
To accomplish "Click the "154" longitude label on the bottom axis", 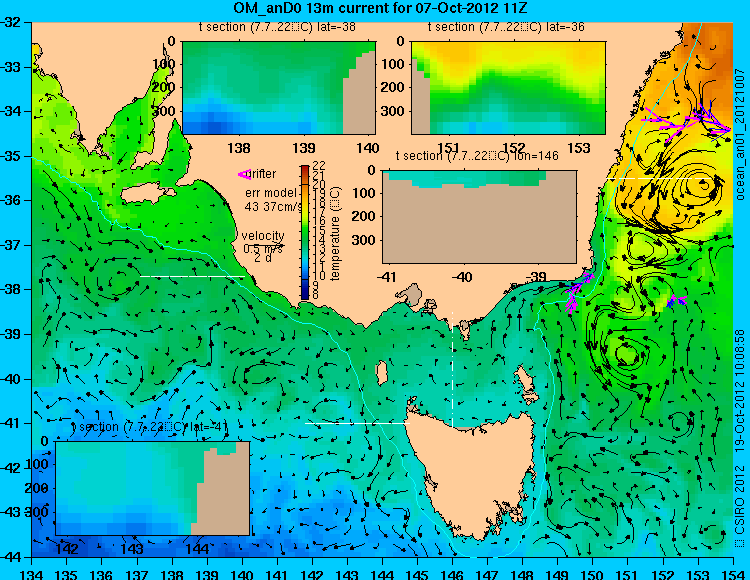I will coord(733,573).
